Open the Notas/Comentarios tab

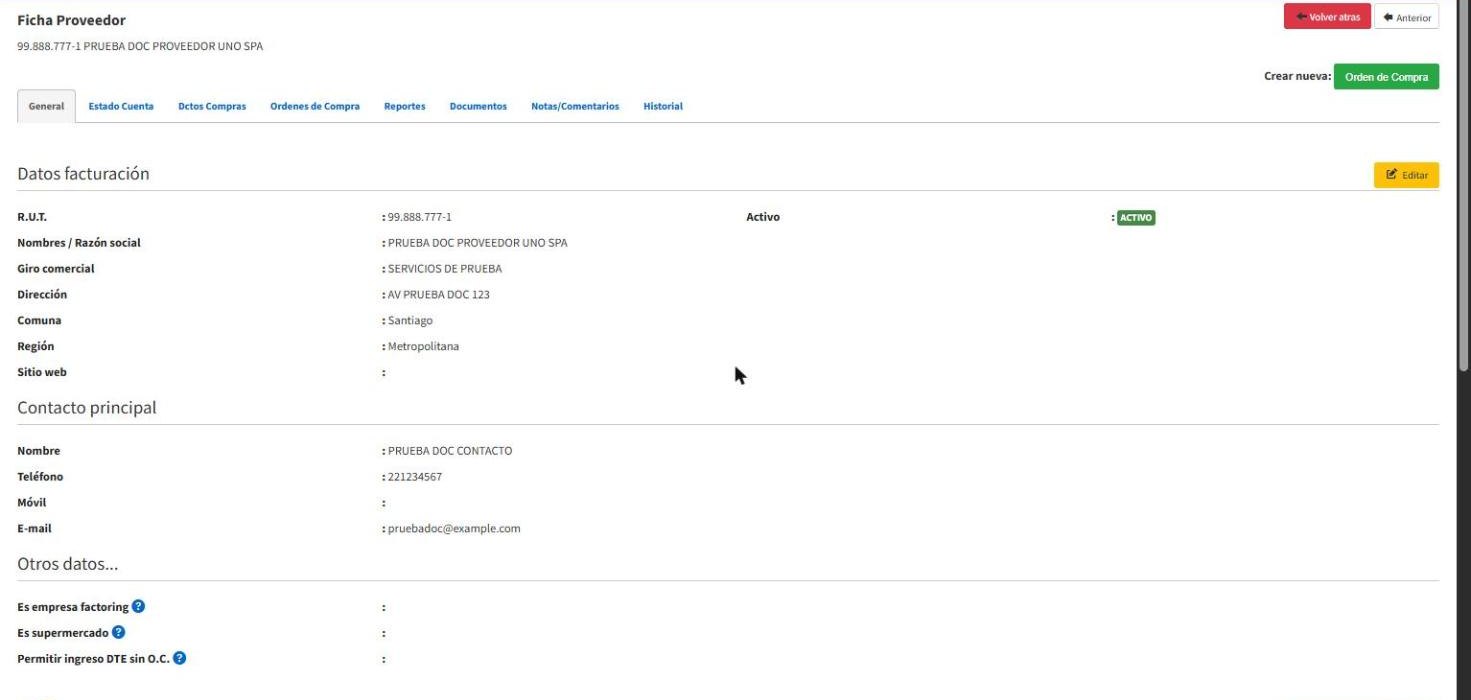pos(575,107)
